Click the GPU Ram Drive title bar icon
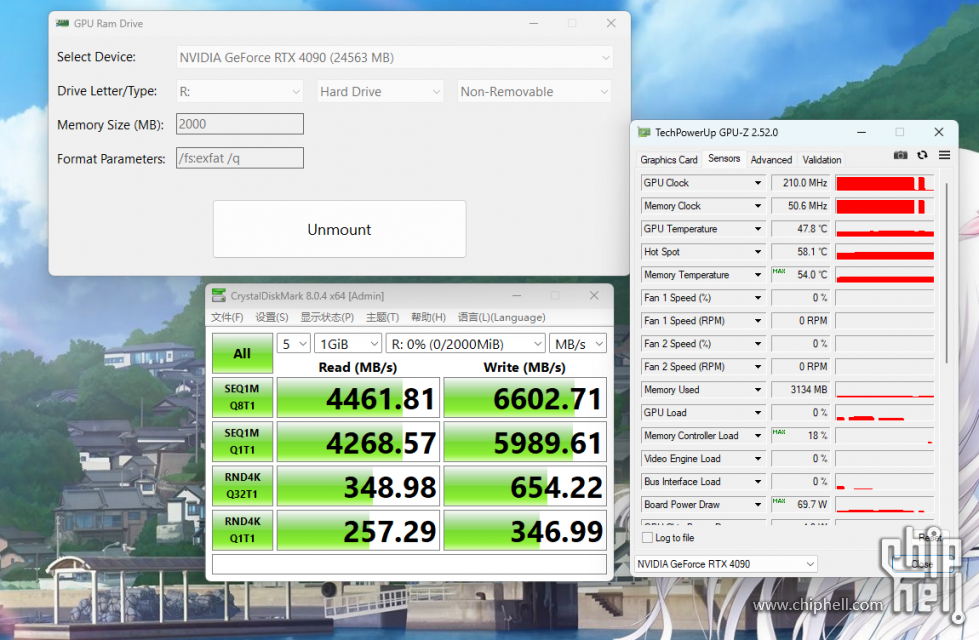 pos(62,23)
